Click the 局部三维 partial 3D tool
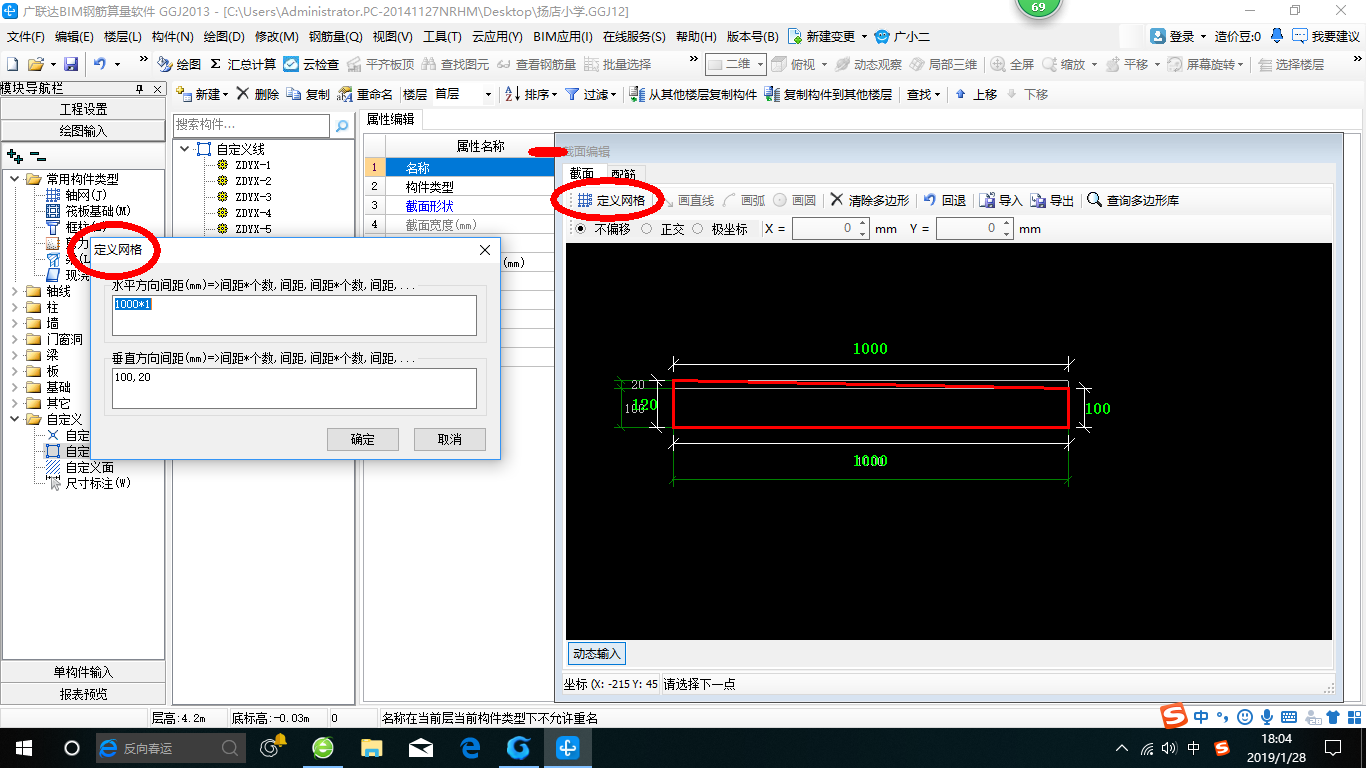 [x=943, y=64]
